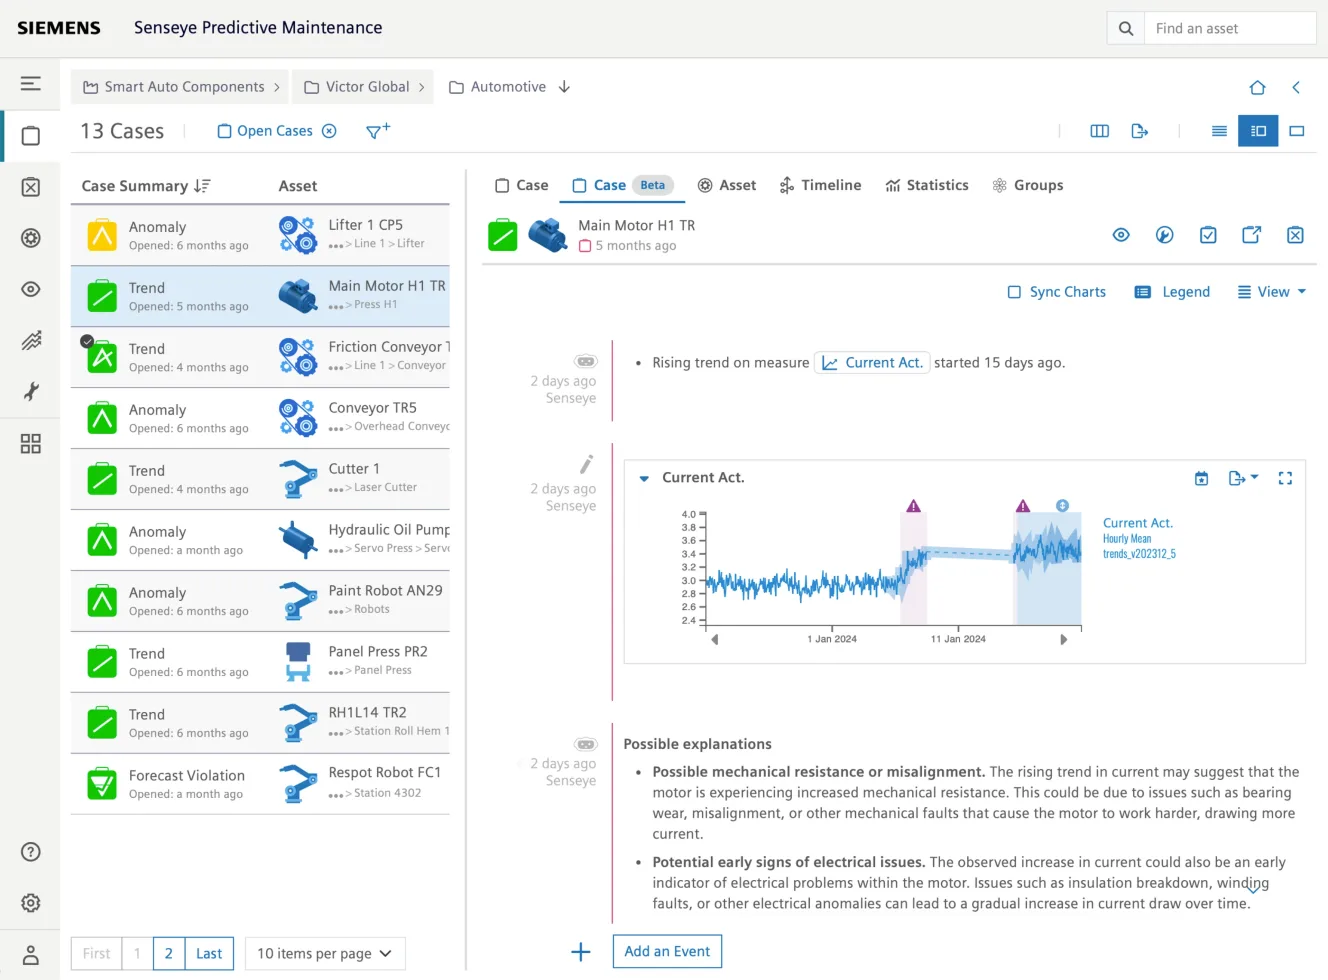Click the calendar icon on Current Act. chart

pos(1202,479)
